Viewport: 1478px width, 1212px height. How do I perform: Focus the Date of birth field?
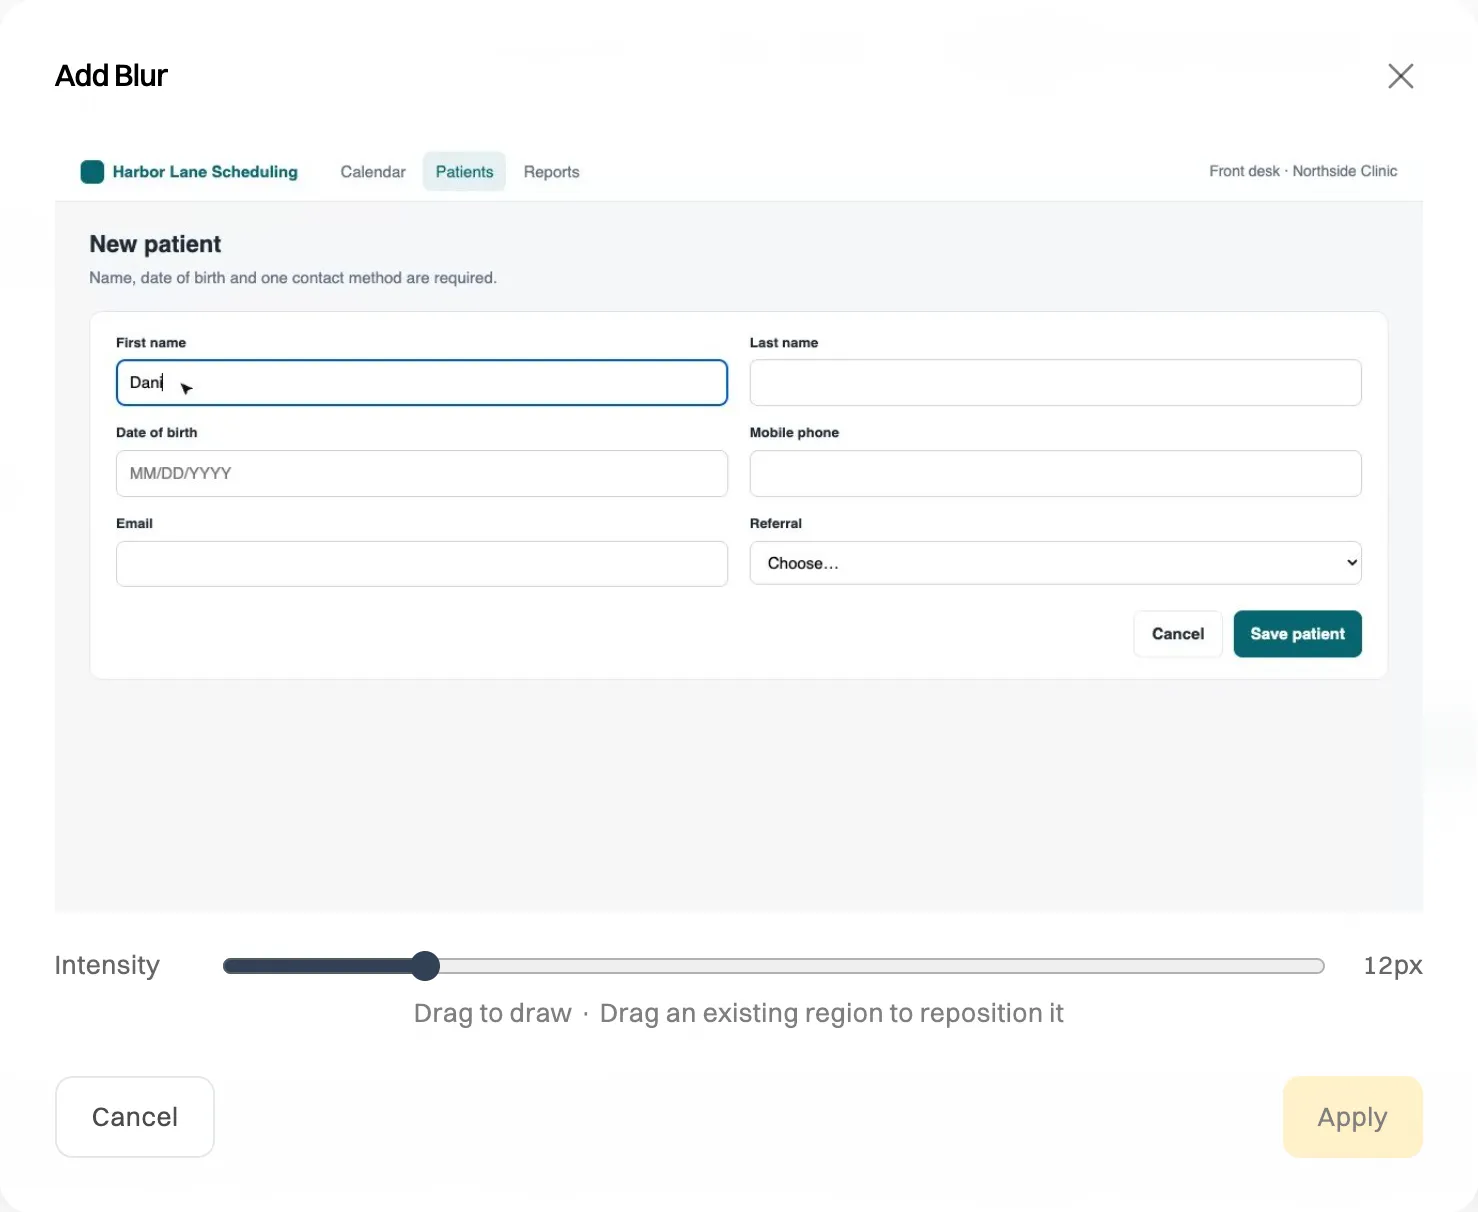pos(422,473)
